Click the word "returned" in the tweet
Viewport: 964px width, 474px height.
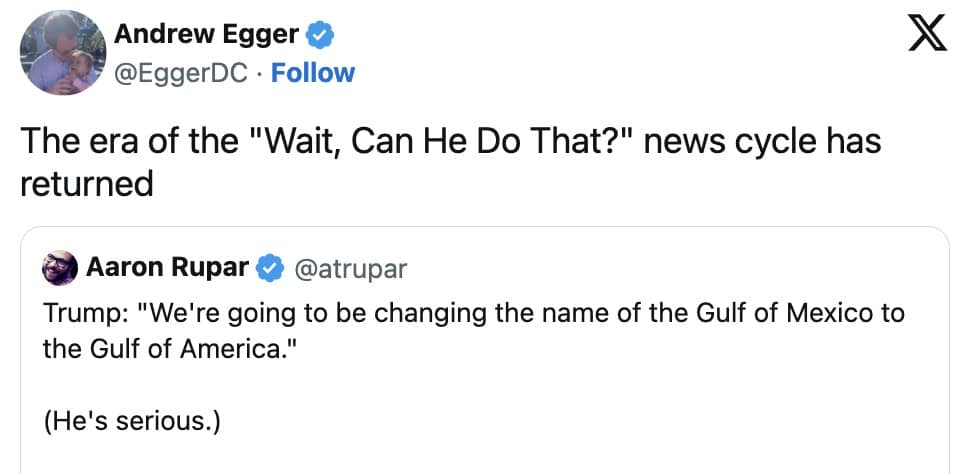[86, 185]
